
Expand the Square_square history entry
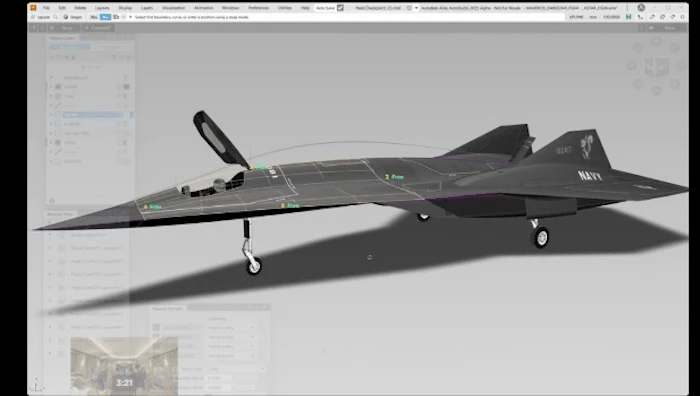pyautogui.click(x=50, y=234)
